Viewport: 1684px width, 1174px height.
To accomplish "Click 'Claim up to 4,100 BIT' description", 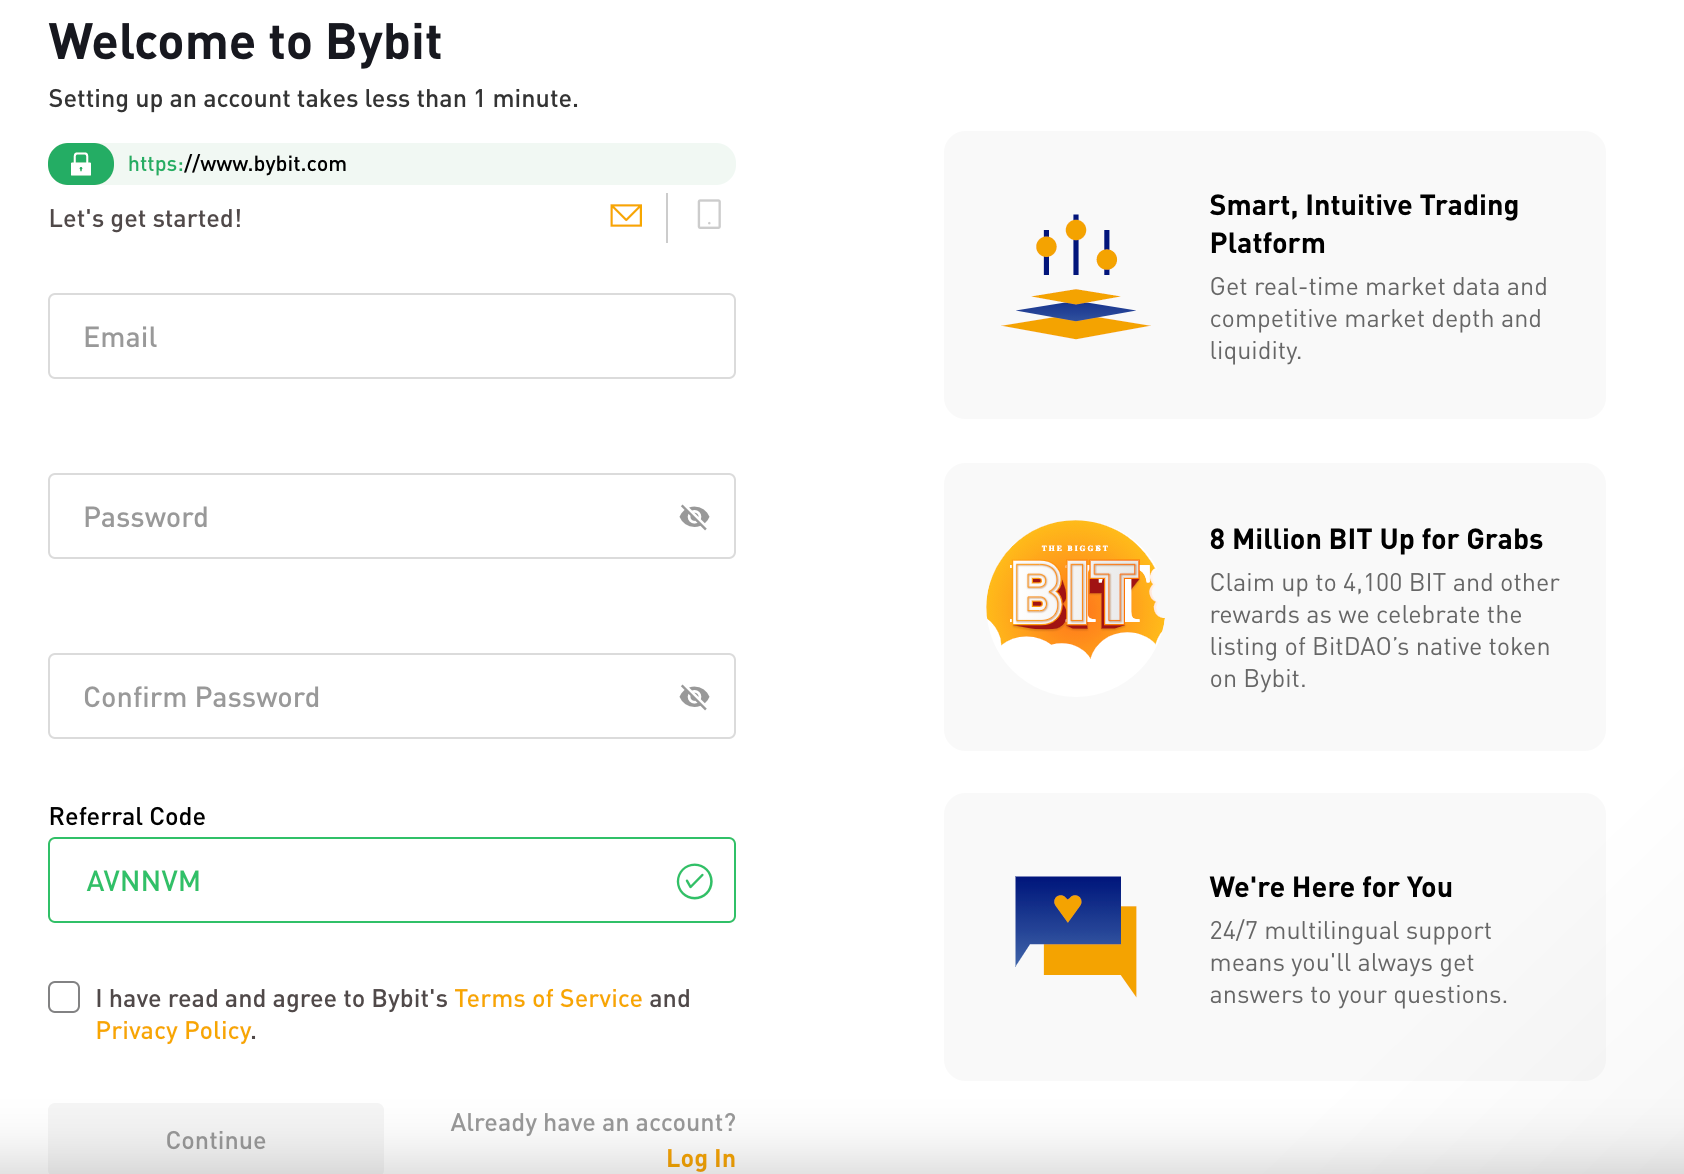I will coord(1384,631).
